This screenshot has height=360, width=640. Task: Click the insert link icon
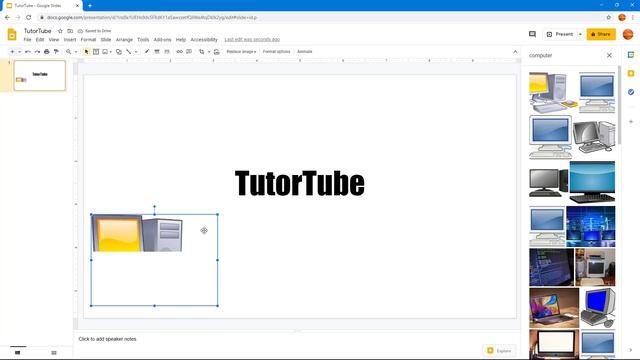coord(179,52)
